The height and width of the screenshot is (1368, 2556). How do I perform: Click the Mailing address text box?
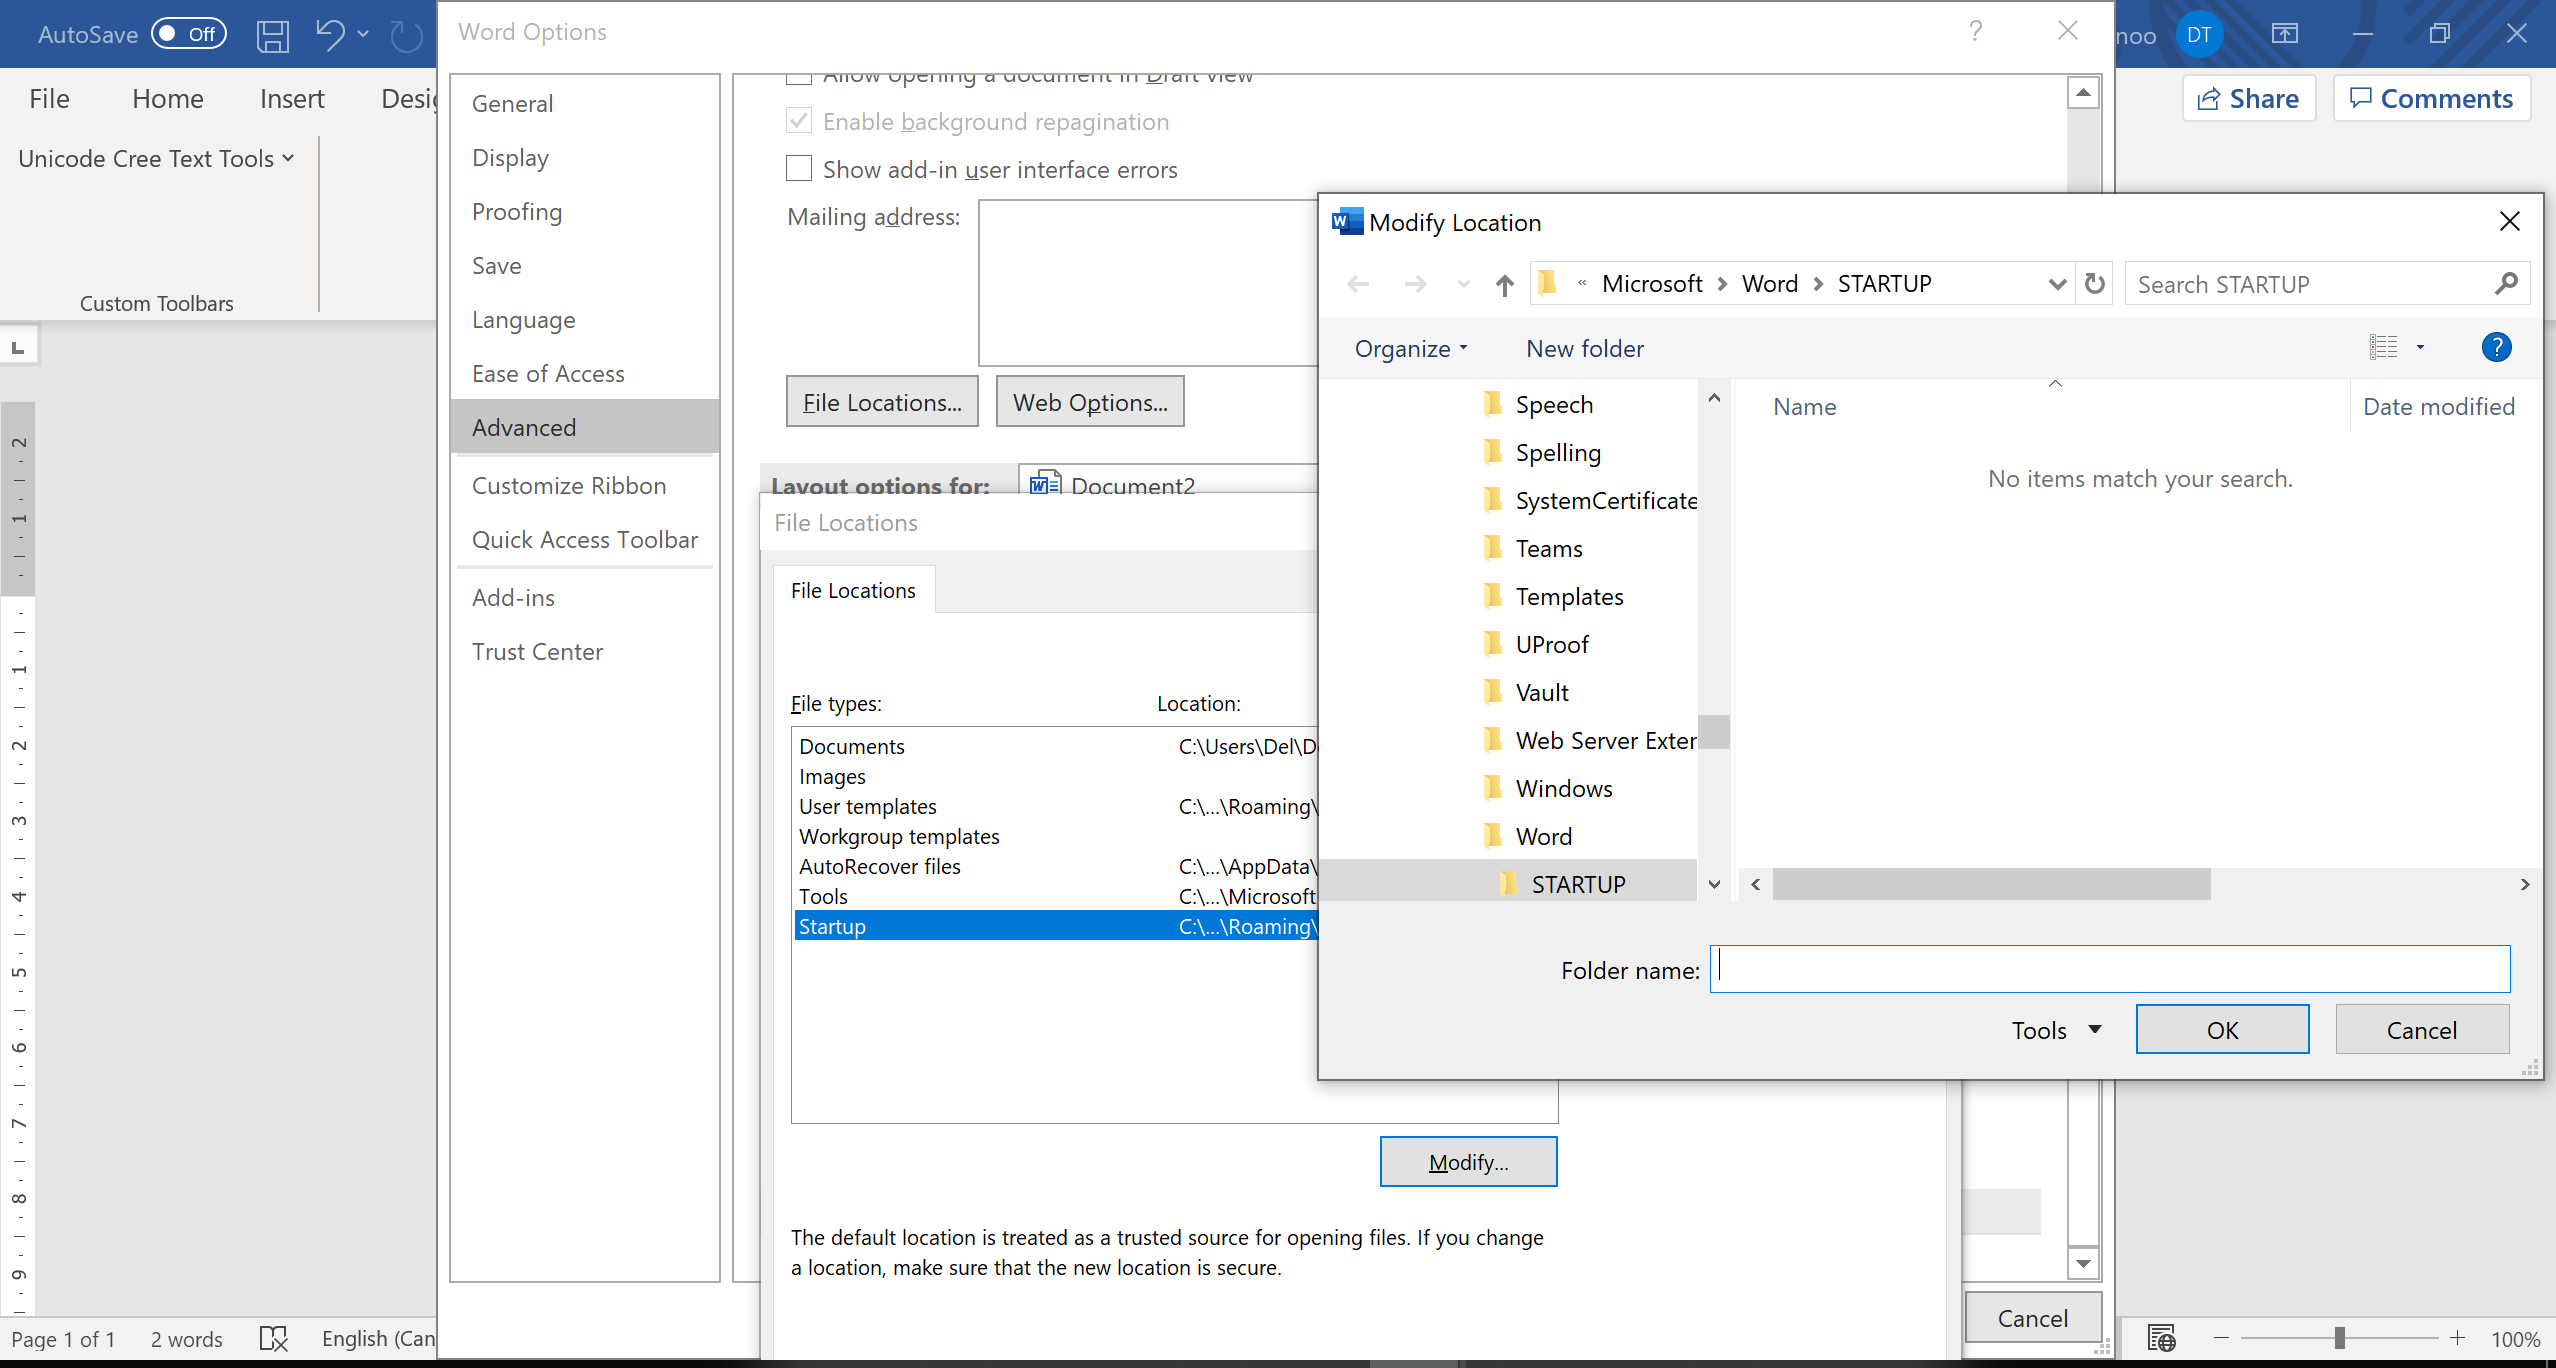click(1148, 283)
